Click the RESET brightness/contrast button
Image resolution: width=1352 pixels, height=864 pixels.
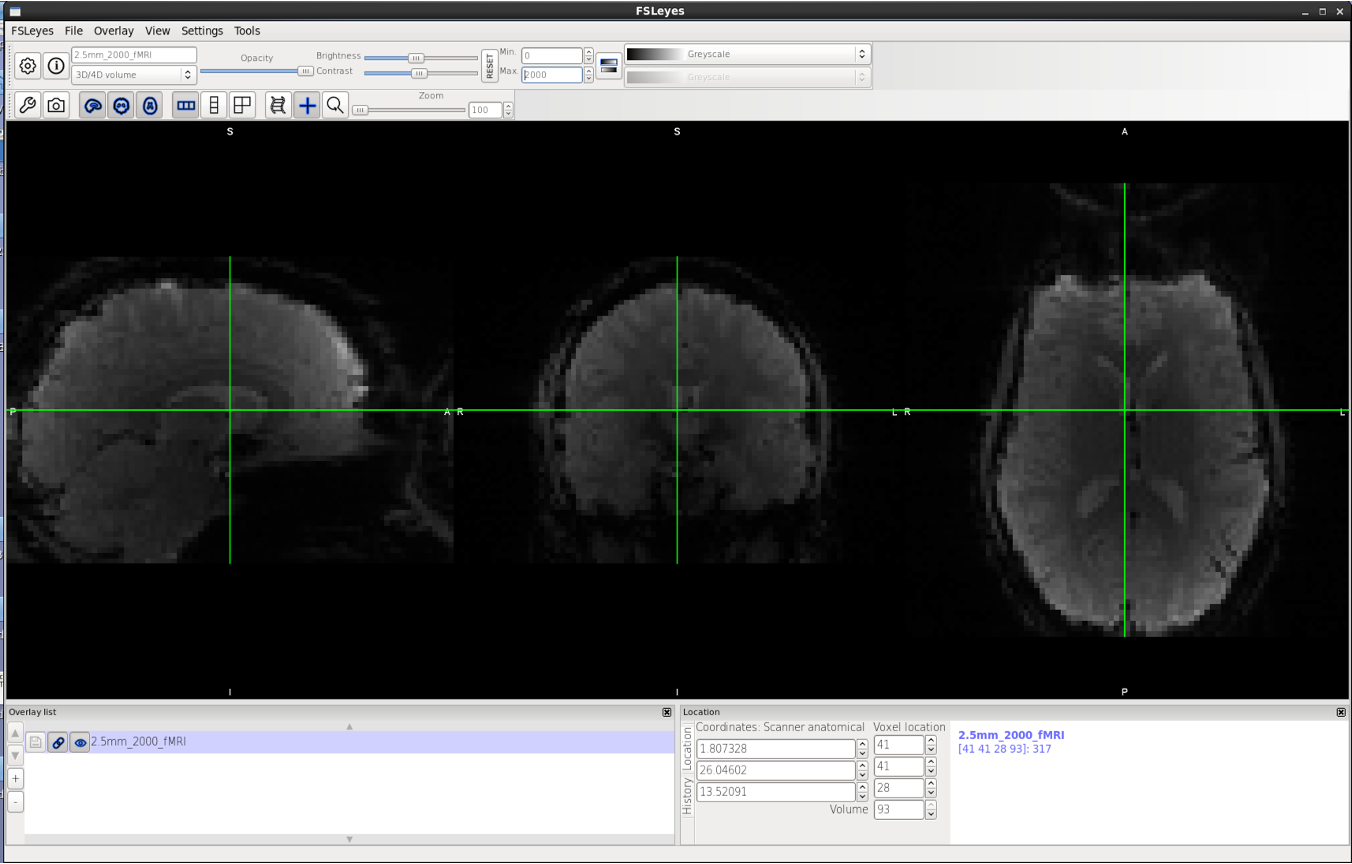(x=489, y=66)
